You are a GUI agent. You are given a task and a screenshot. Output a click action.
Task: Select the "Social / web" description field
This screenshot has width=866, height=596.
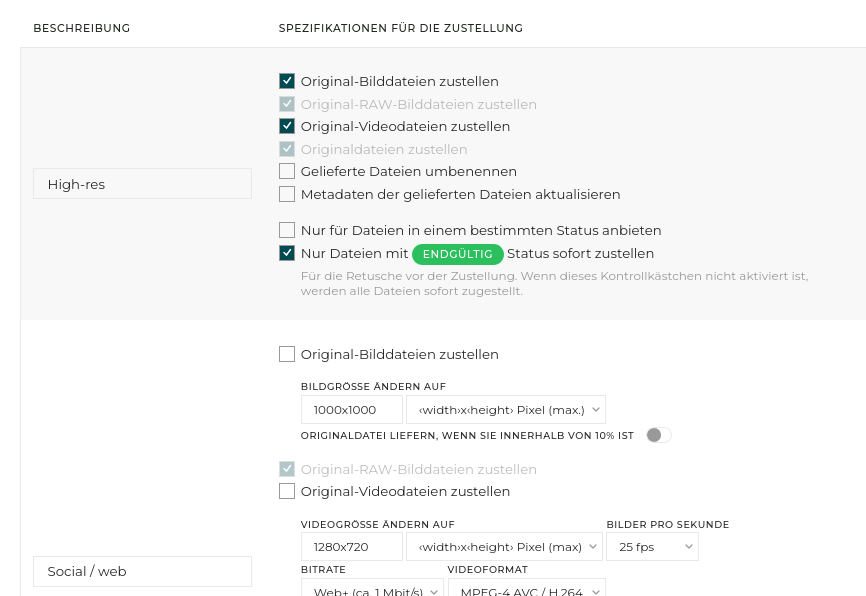[142, 571]
